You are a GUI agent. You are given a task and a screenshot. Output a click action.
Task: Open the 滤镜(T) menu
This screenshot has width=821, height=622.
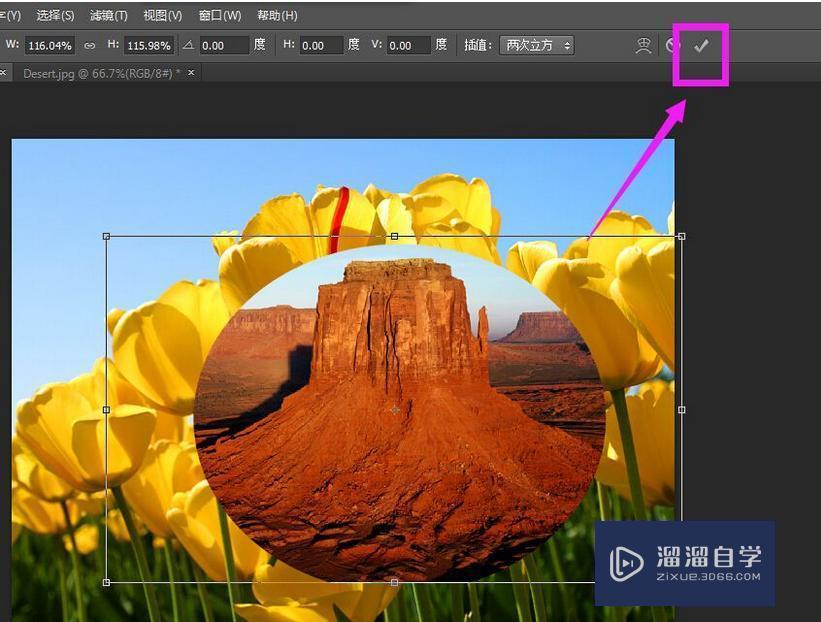coord(108,15)
